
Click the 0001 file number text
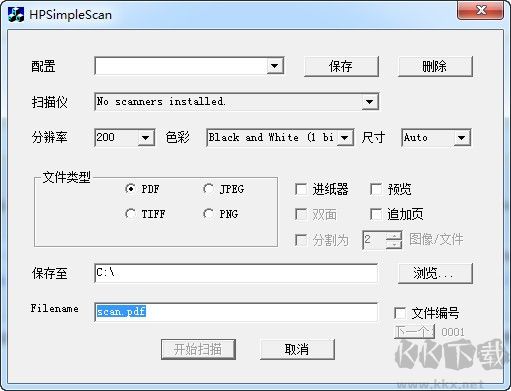click(453, 332)
